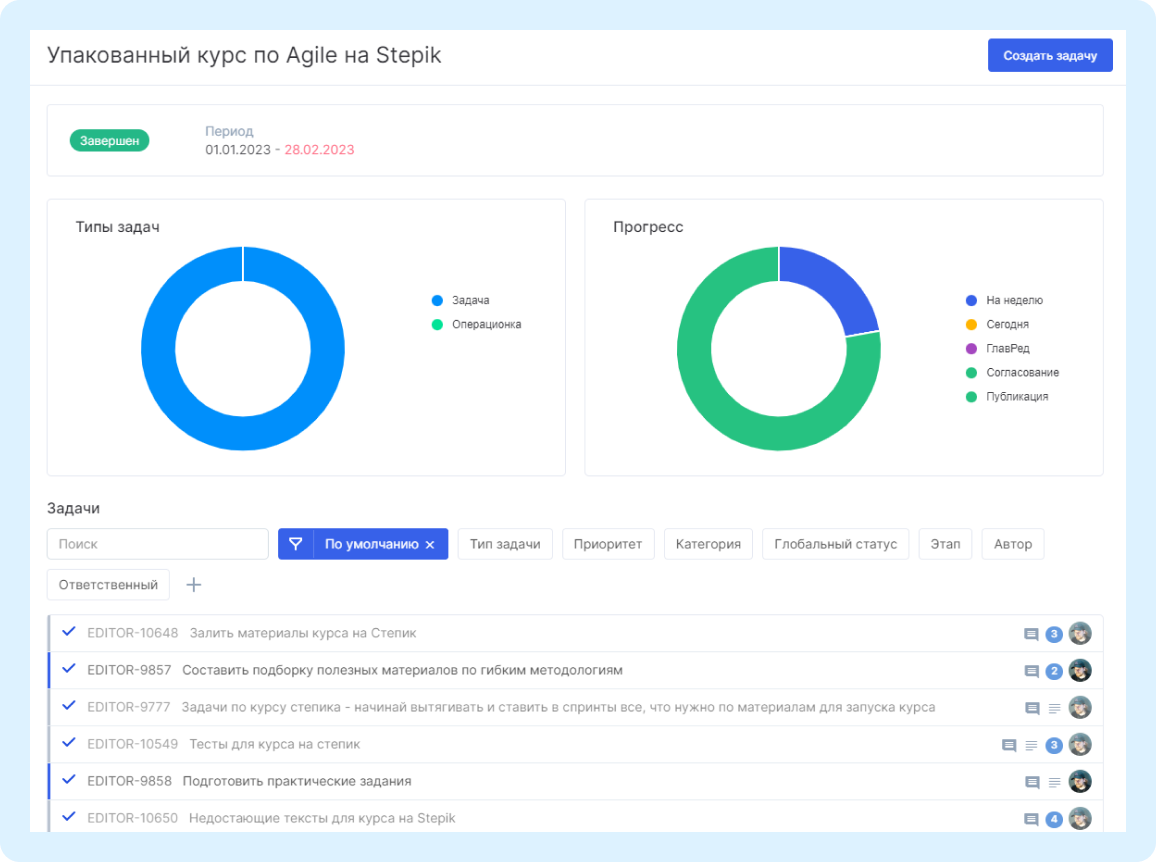1156x862 pixels.
Task: Open the Автор filter dropdown
Action: [1012, 543]
